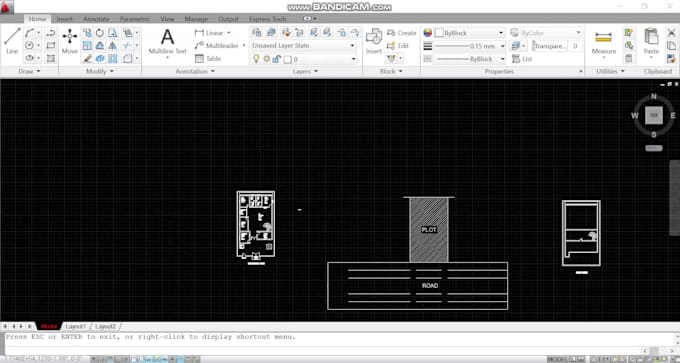Open the AutoCAD application menu button
This screenshot has height=363, width=680.
pos(7,7)
